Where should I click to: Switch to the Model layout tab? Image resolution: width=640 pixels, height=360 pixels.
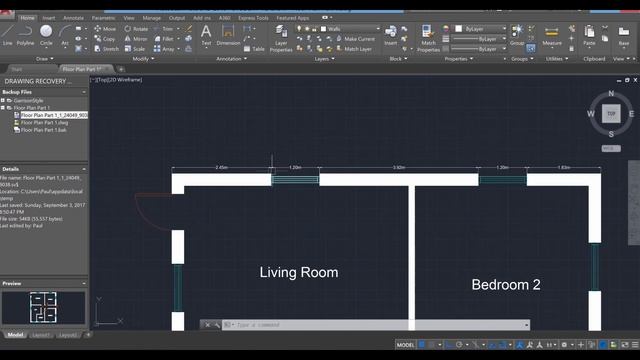point(15,335)
